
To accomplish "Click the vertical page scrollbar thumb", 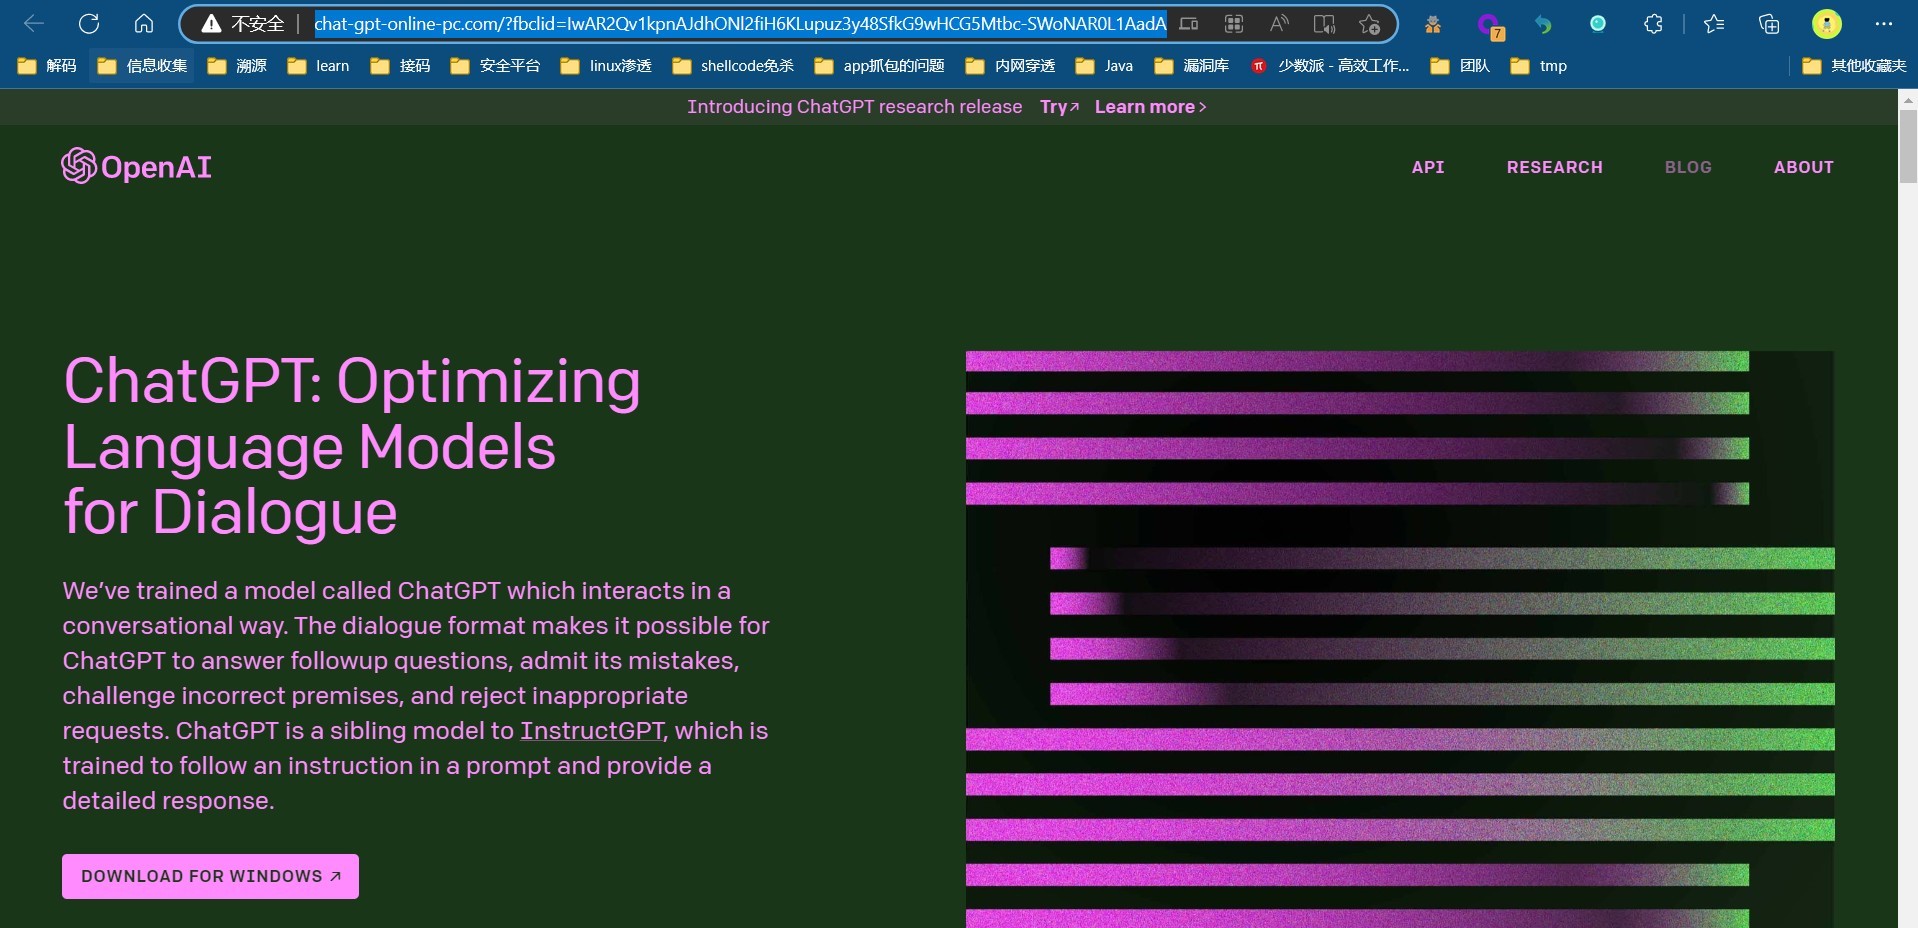I will tap(1907, 146).
